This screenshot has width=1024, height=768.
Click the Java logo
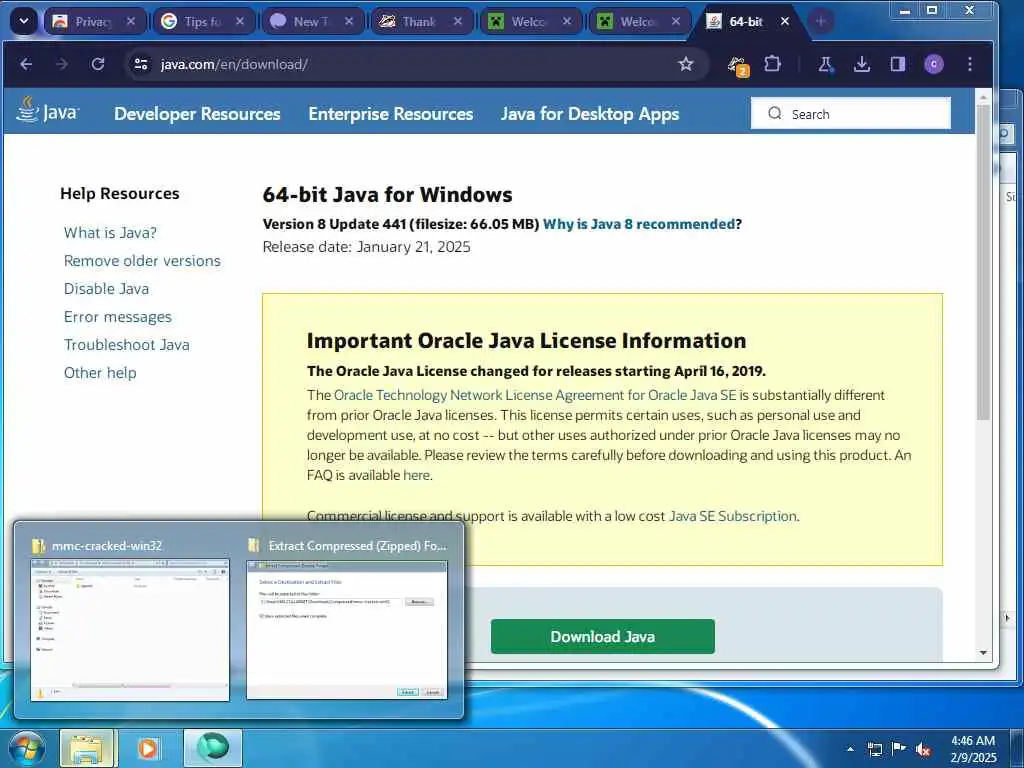pyautogui.click(x=48, y=110)
